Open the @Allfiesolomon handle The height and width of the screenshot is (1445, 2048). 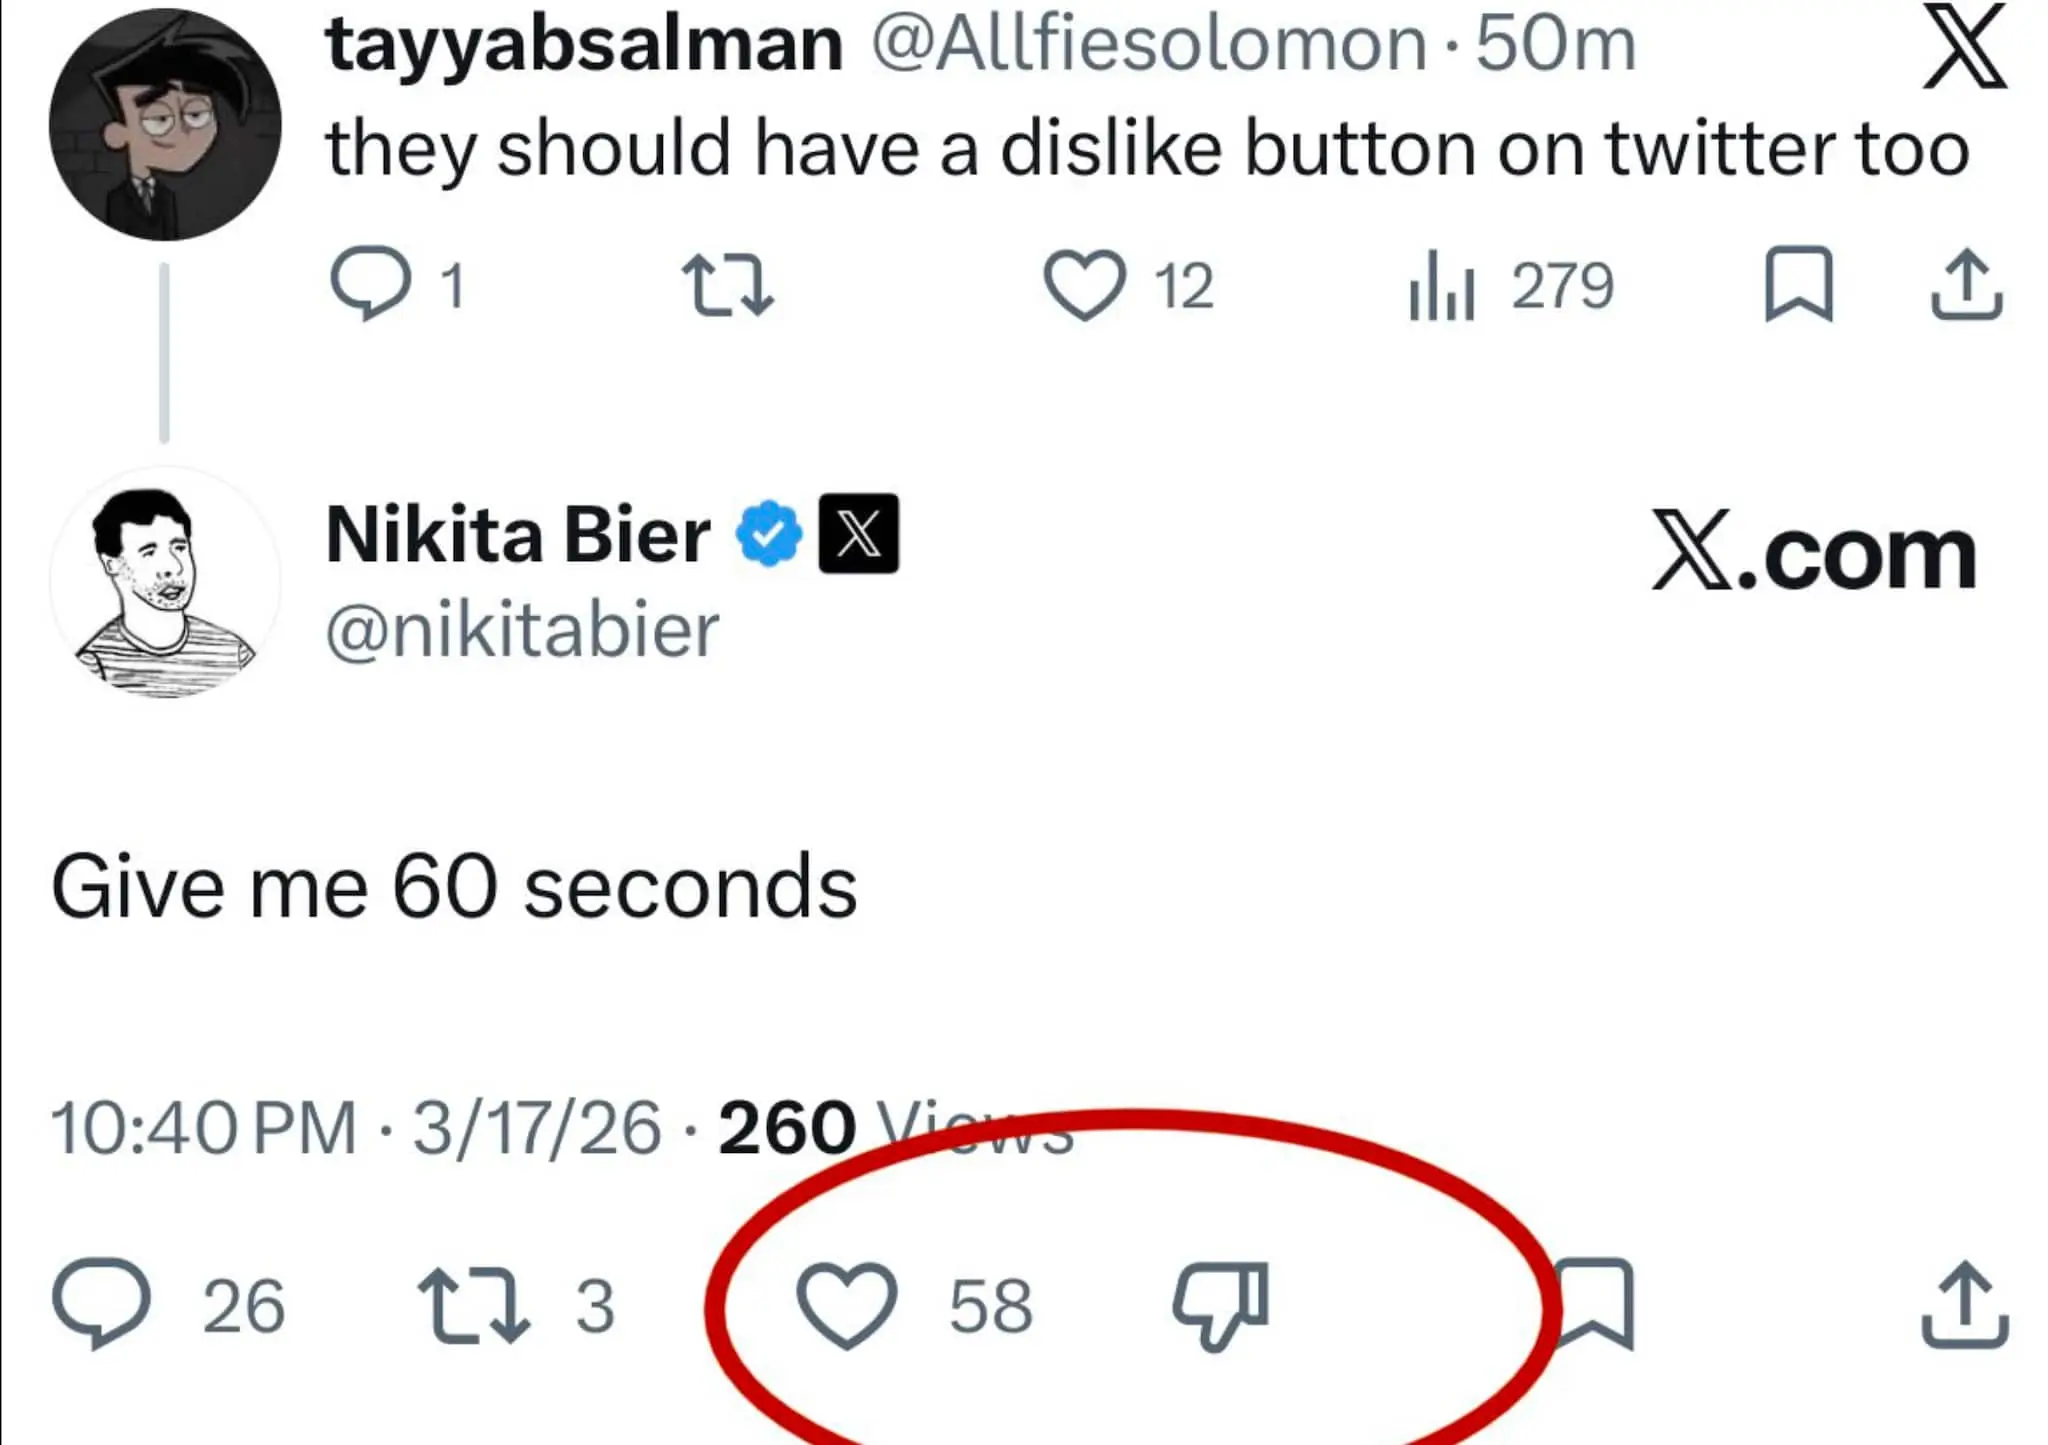[1148, 45]
